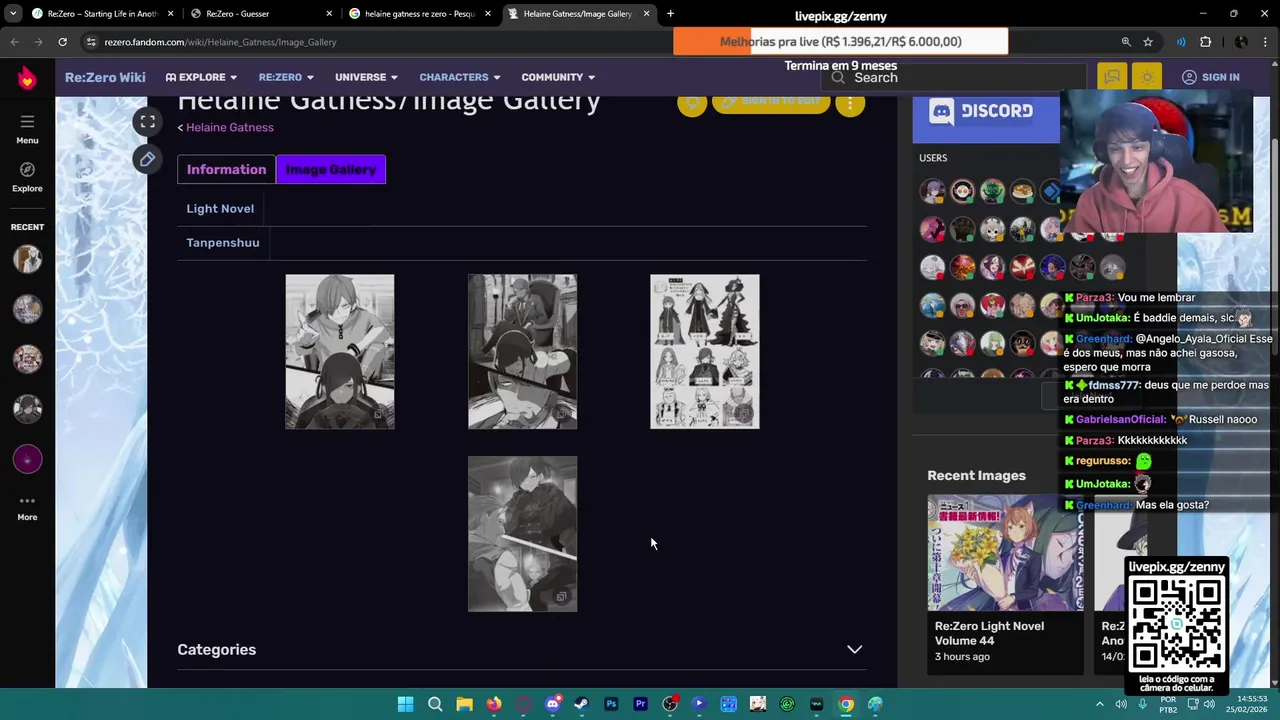Click the Fandom flame logo icon
The image size is (1280, 720).
tap(27, 78)
